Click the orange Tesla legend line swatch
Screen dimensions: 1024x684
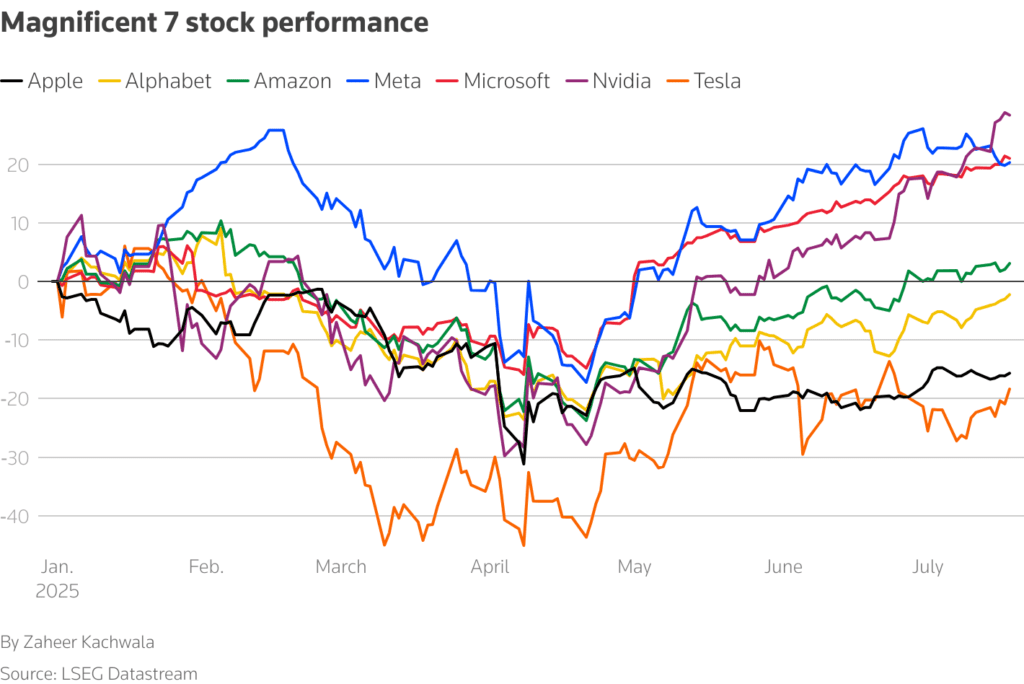[678, 81]
